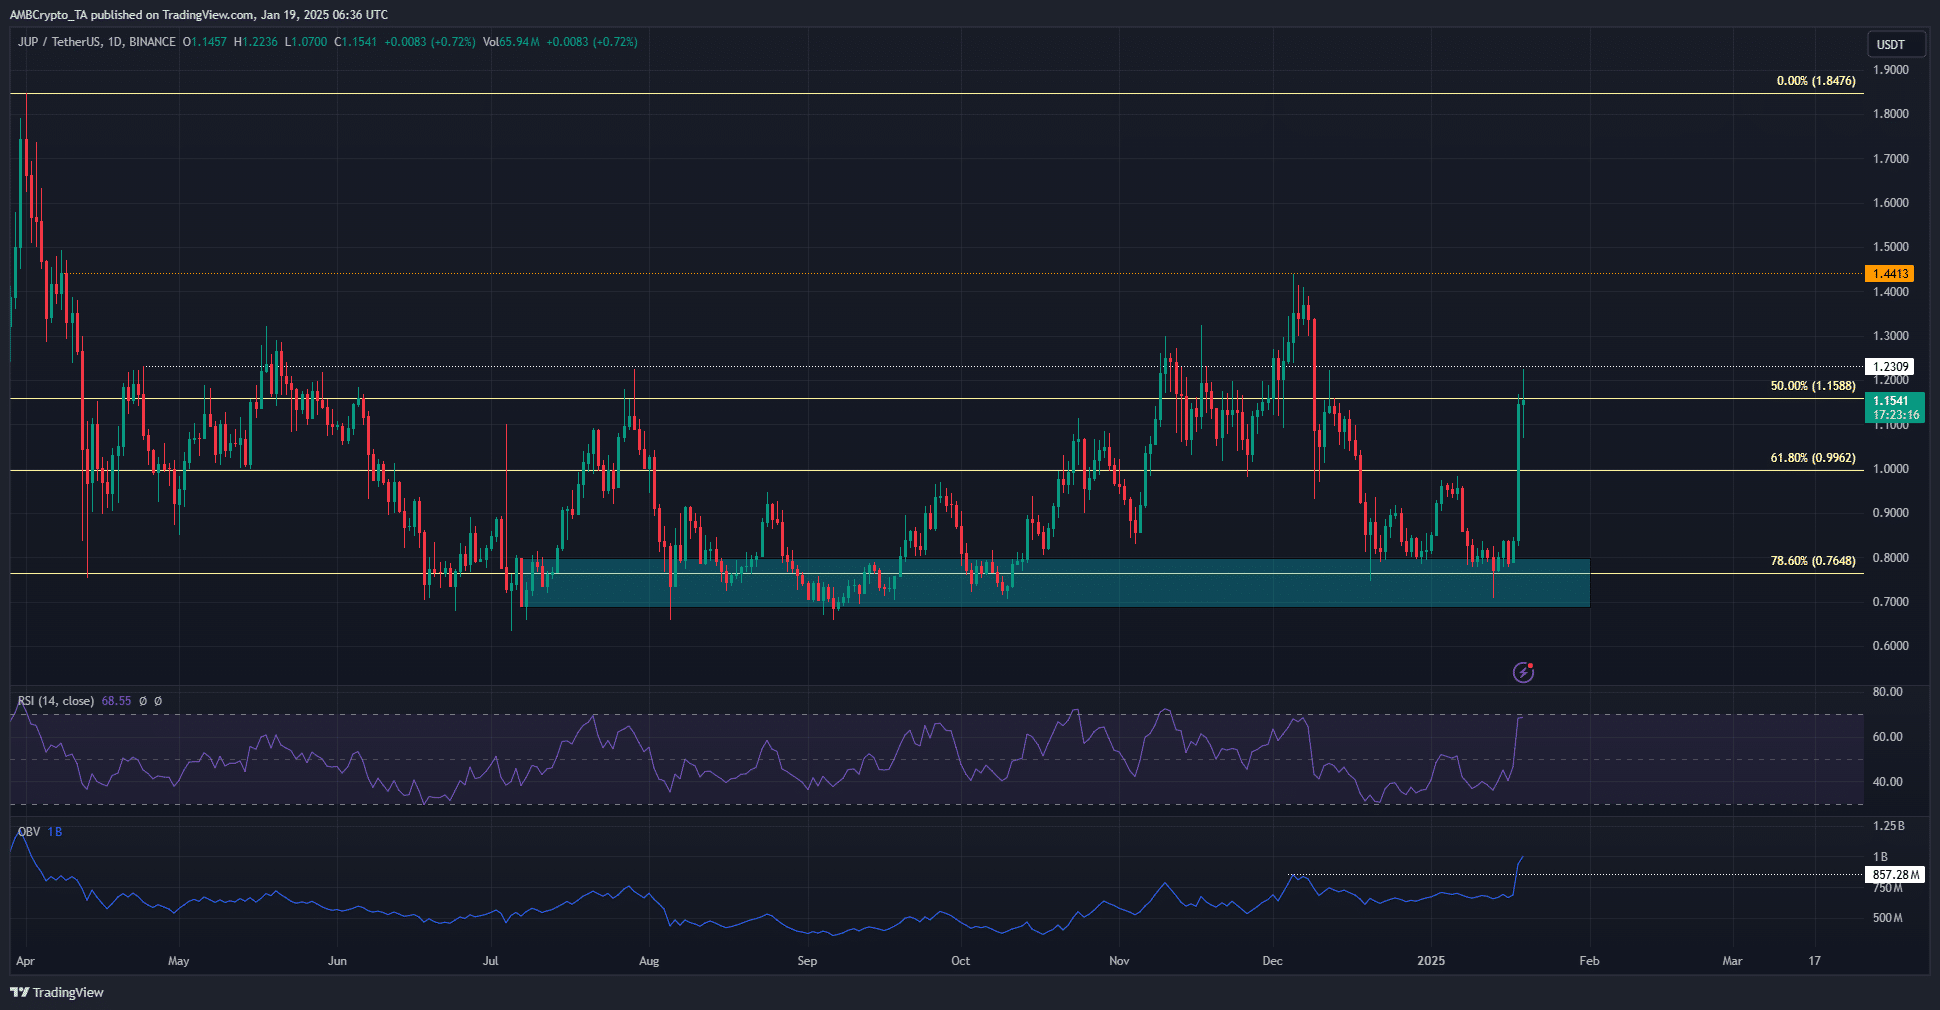Select the 78.60% (0.7648) Fibonacci label

[x=1812, y=560]
